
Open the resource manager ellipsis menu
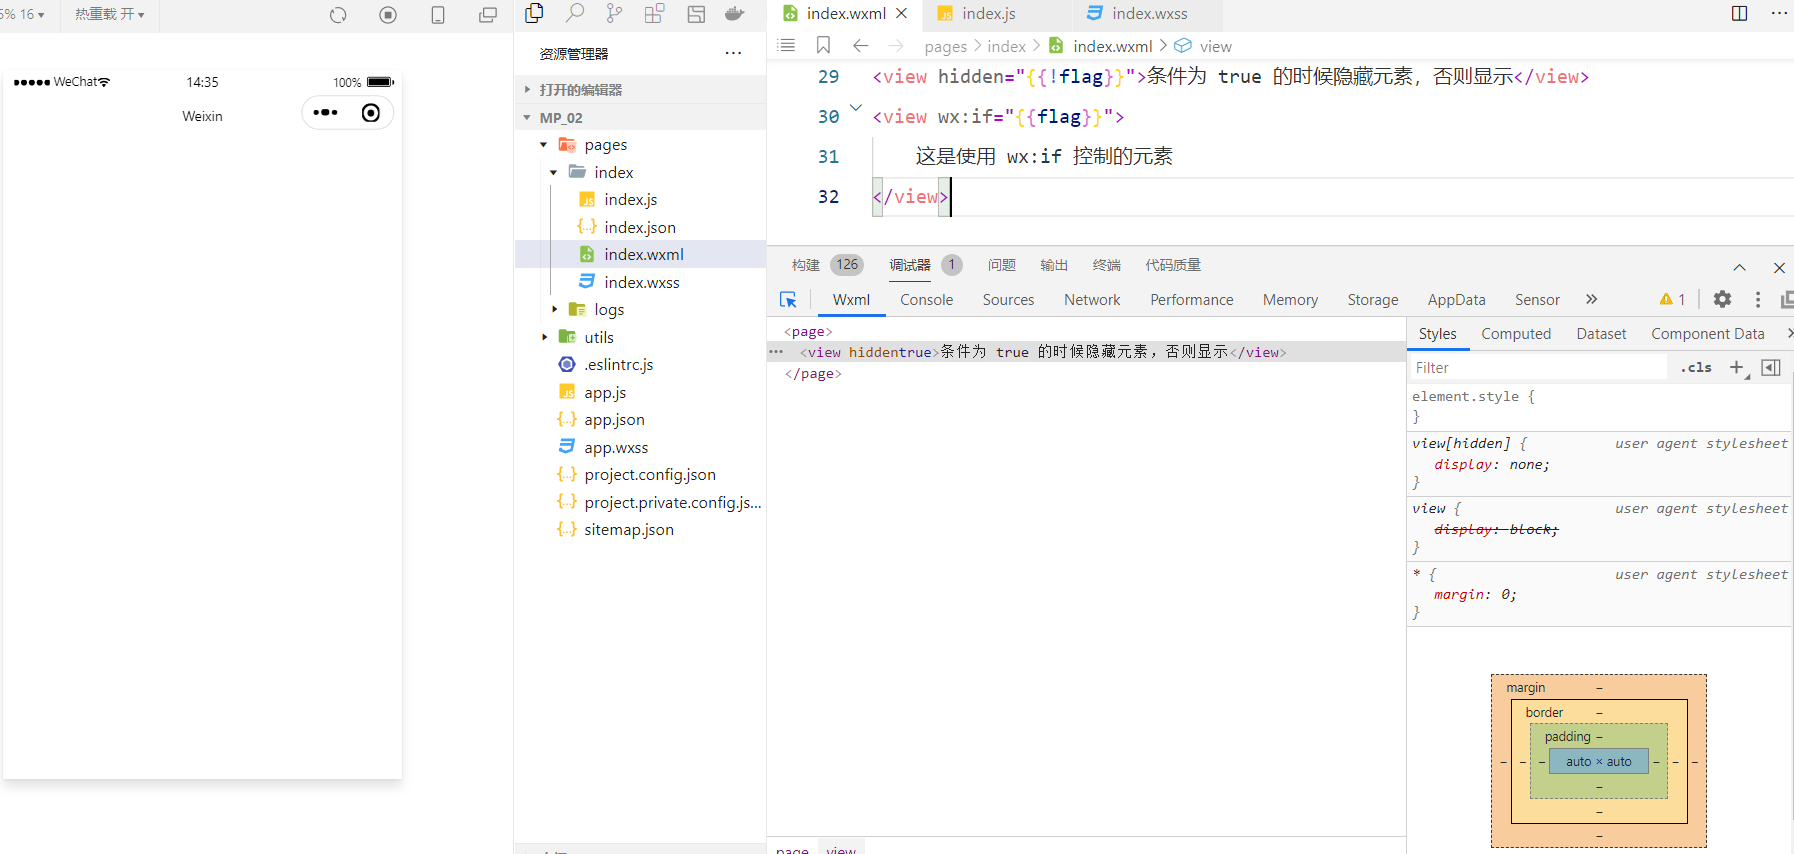[733, 53]
